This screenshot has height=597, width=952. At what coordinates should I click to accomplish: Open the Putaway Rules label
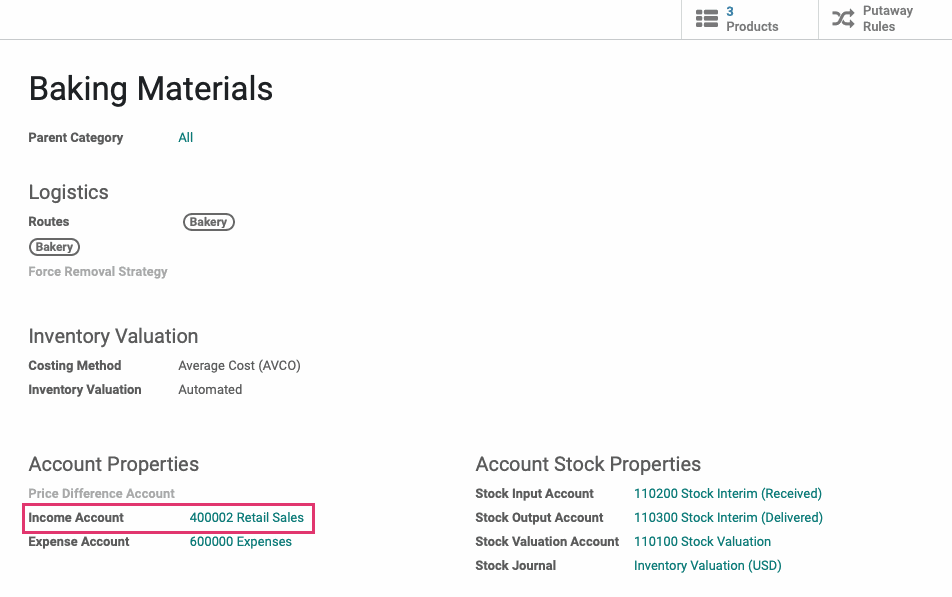(888, 19)
